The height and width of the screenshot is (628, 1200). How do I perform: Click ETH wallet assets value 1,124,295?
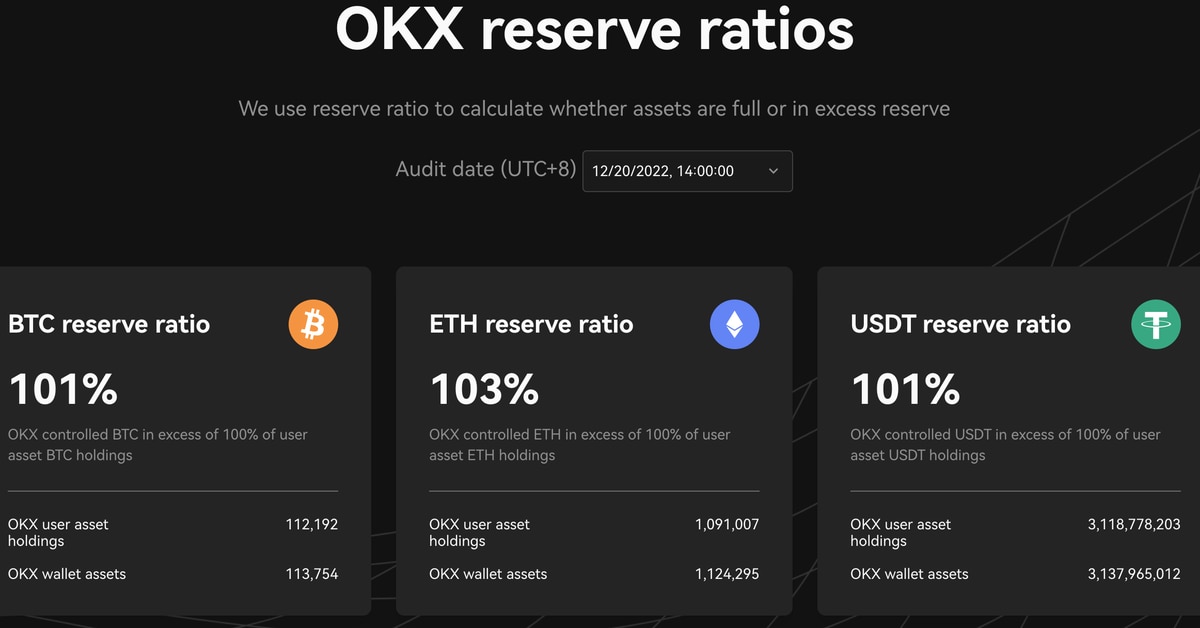tap(727, 574)
